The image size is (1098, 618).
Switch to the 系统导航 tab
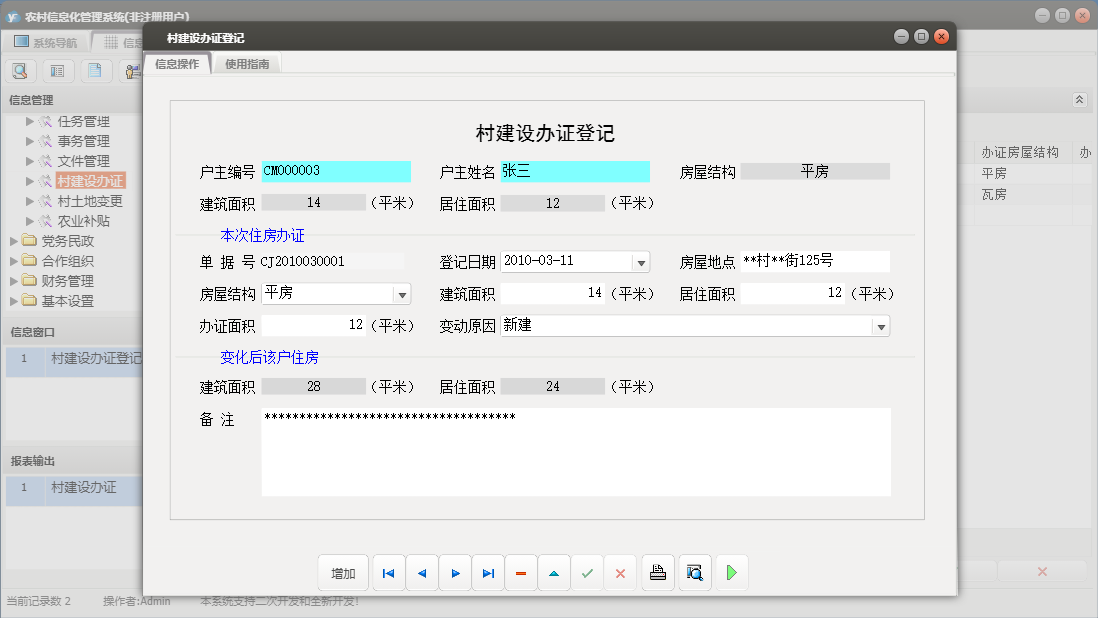[56, 40]
